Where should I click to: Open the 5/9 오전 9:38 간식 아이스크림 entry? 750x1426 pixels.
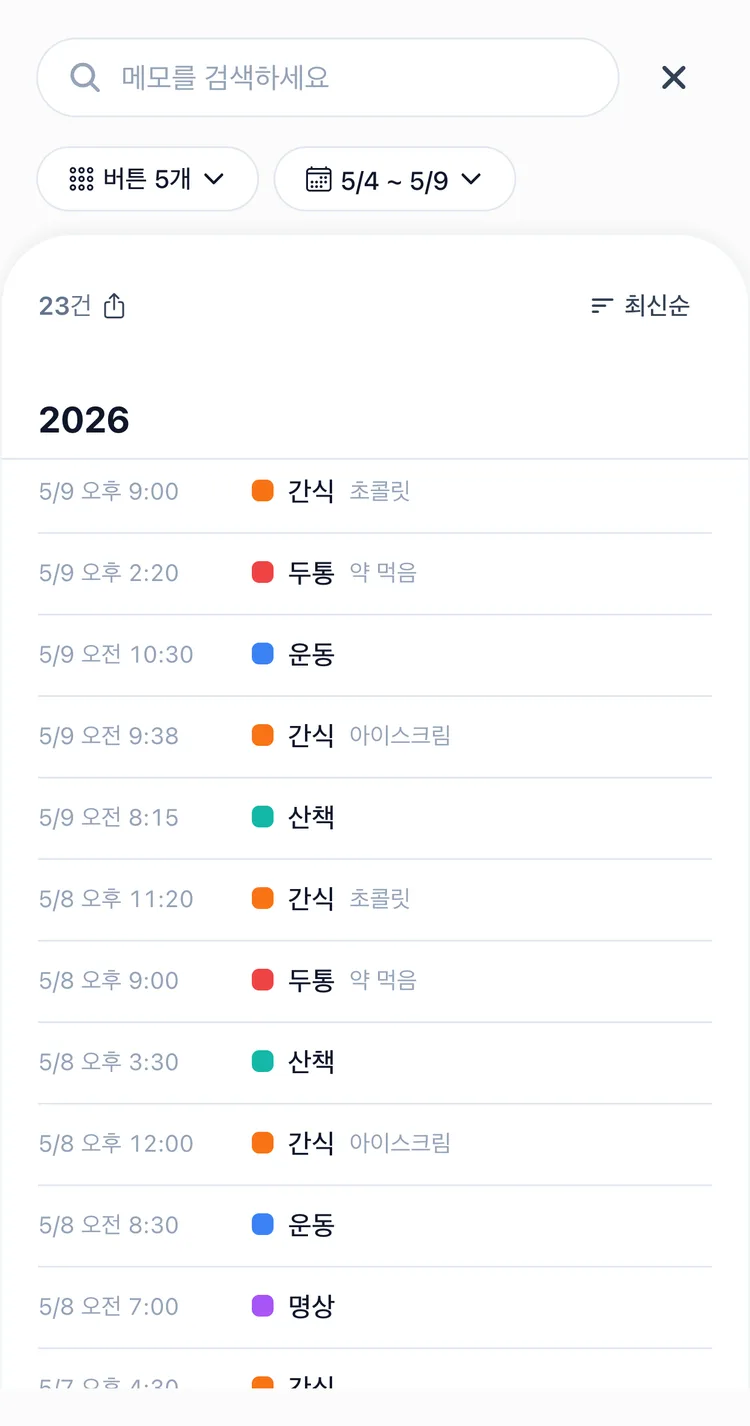point(375,736)
